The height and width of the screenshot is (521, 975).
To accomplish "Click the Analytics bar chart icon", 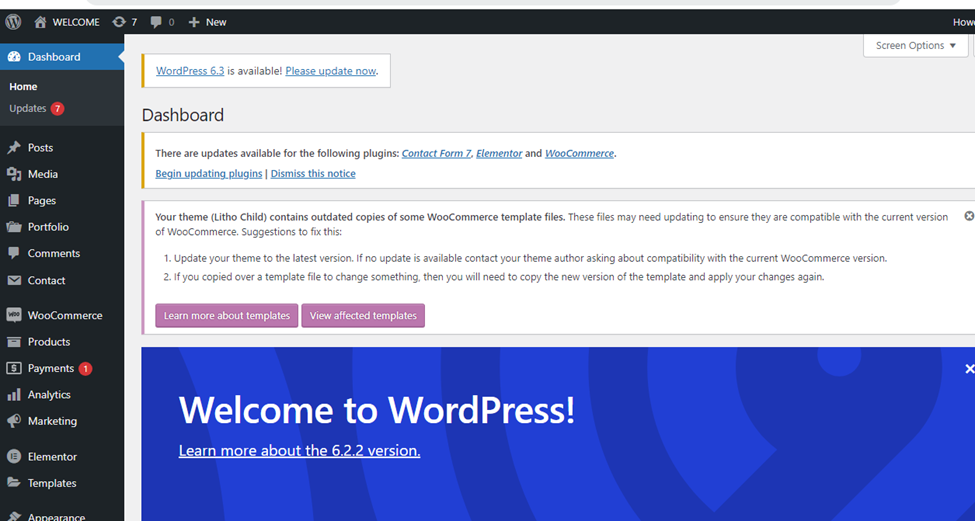I will (14, 395).
